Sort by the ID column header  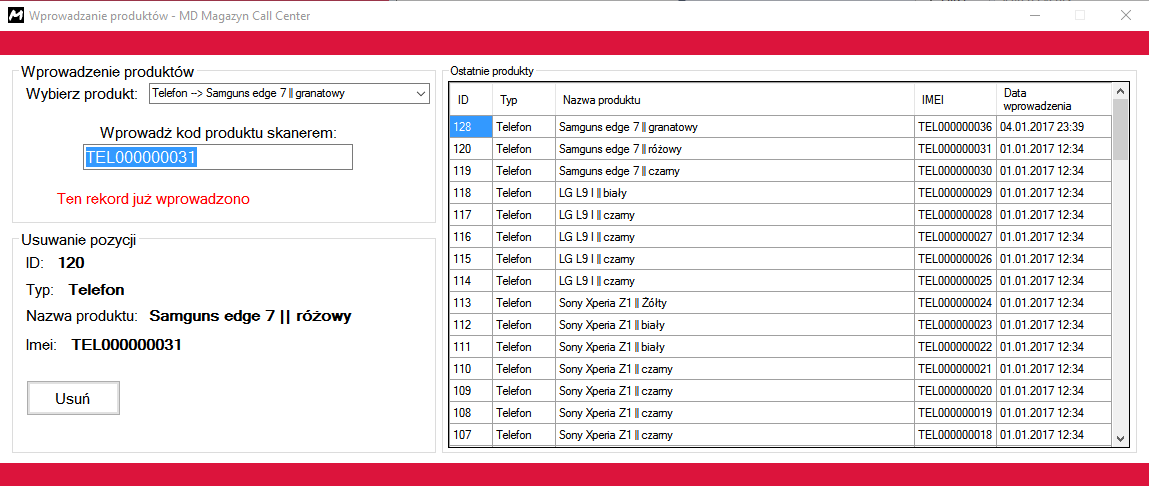click(470, 100)
